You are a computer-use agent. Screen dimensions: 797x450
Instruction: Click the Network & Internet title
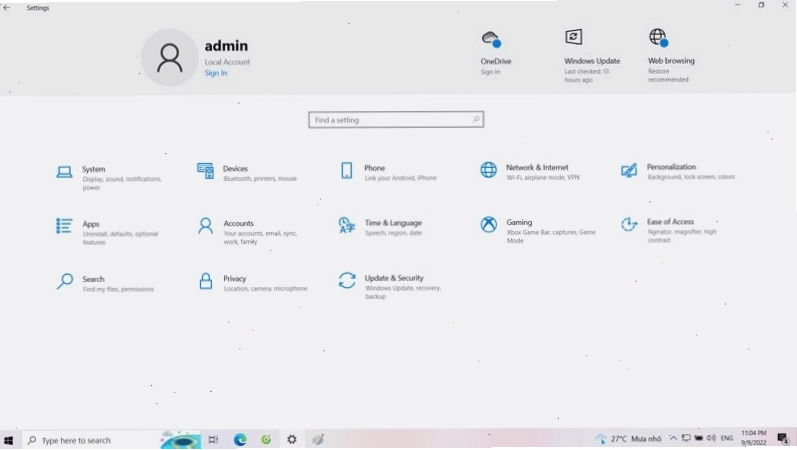click(537, 167)
